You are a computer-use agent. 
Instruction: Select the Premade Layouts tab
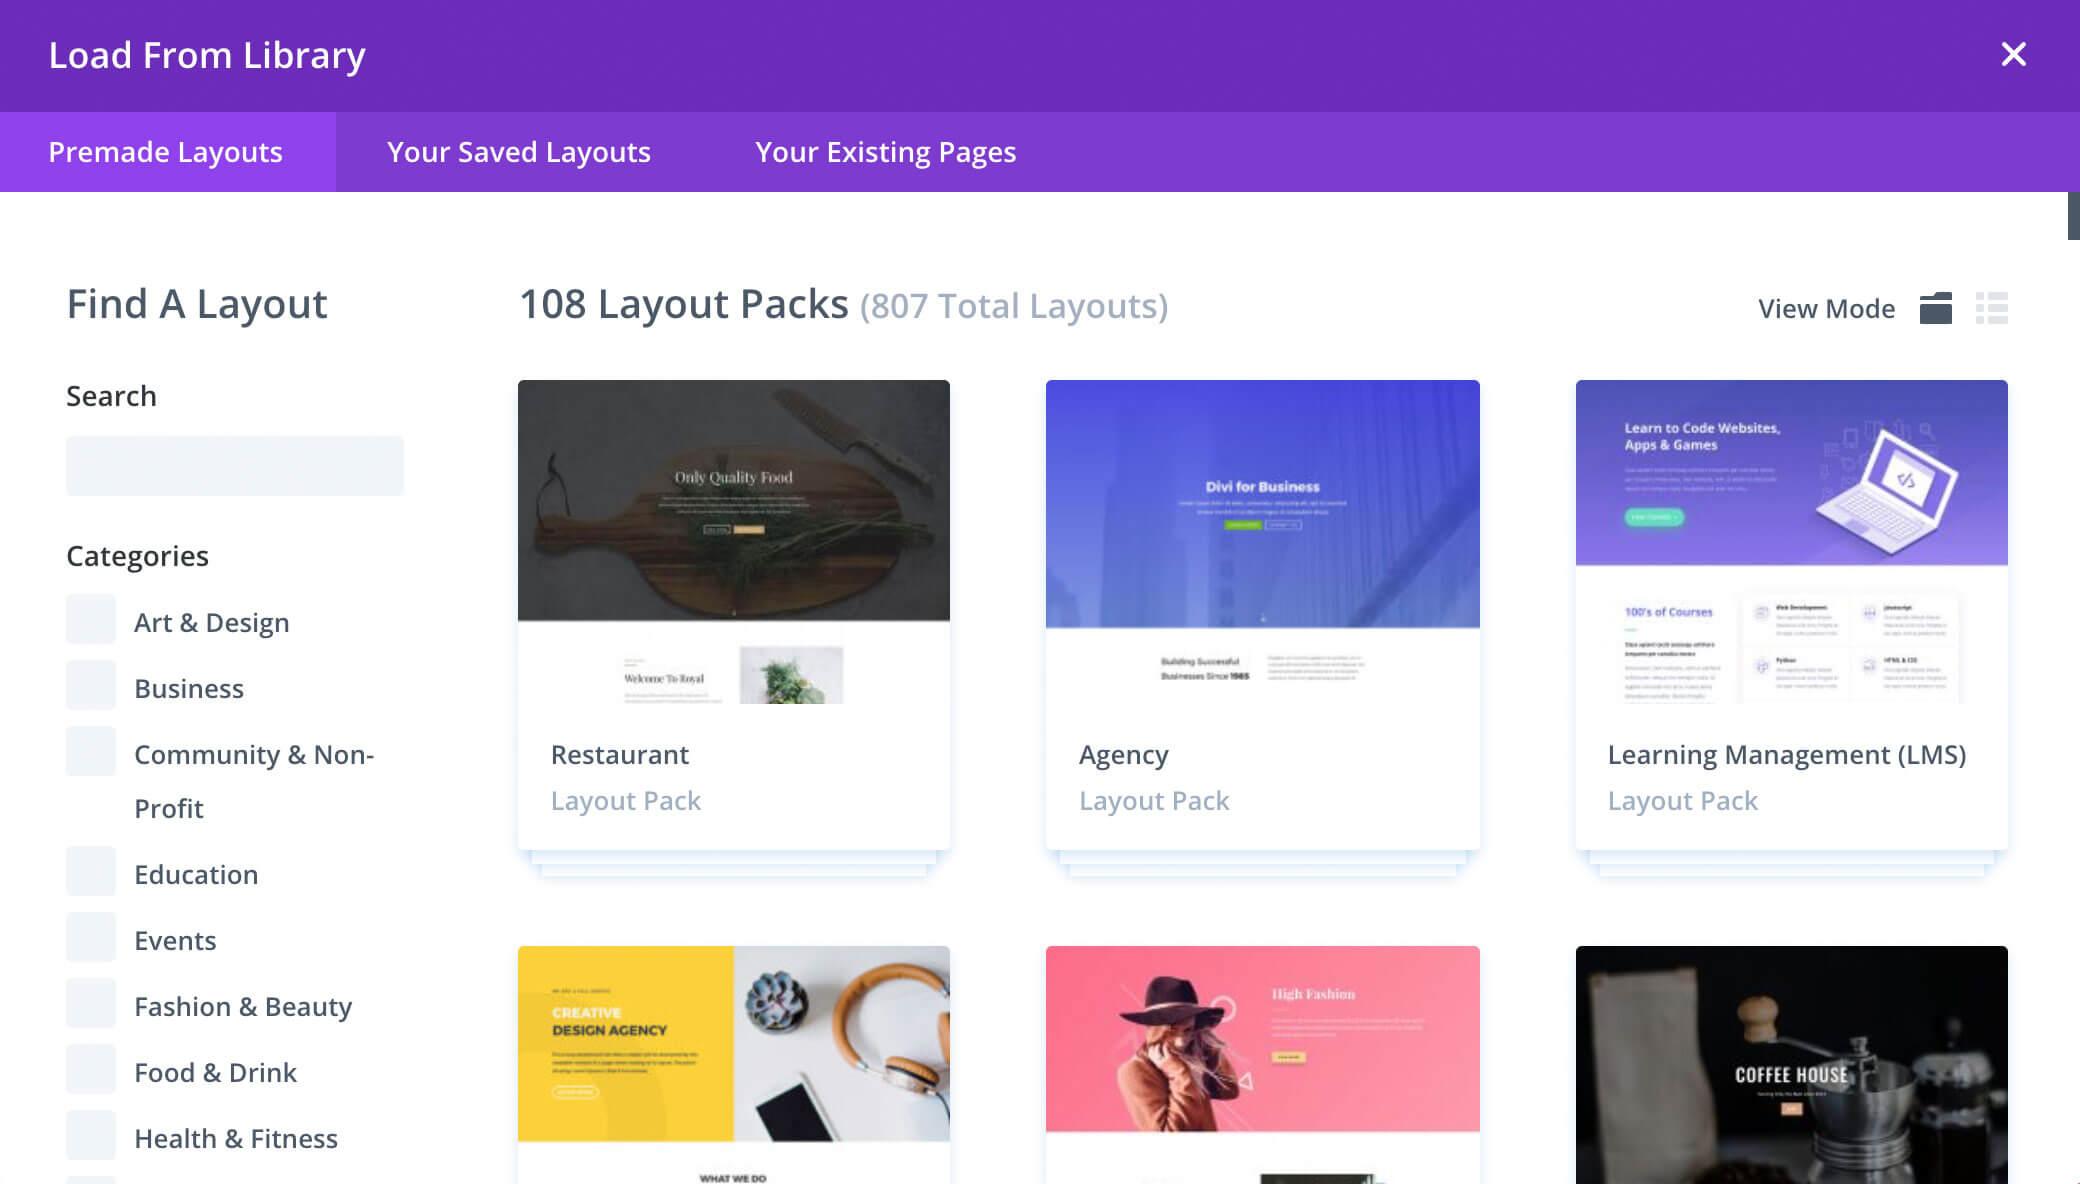[165, 151]
